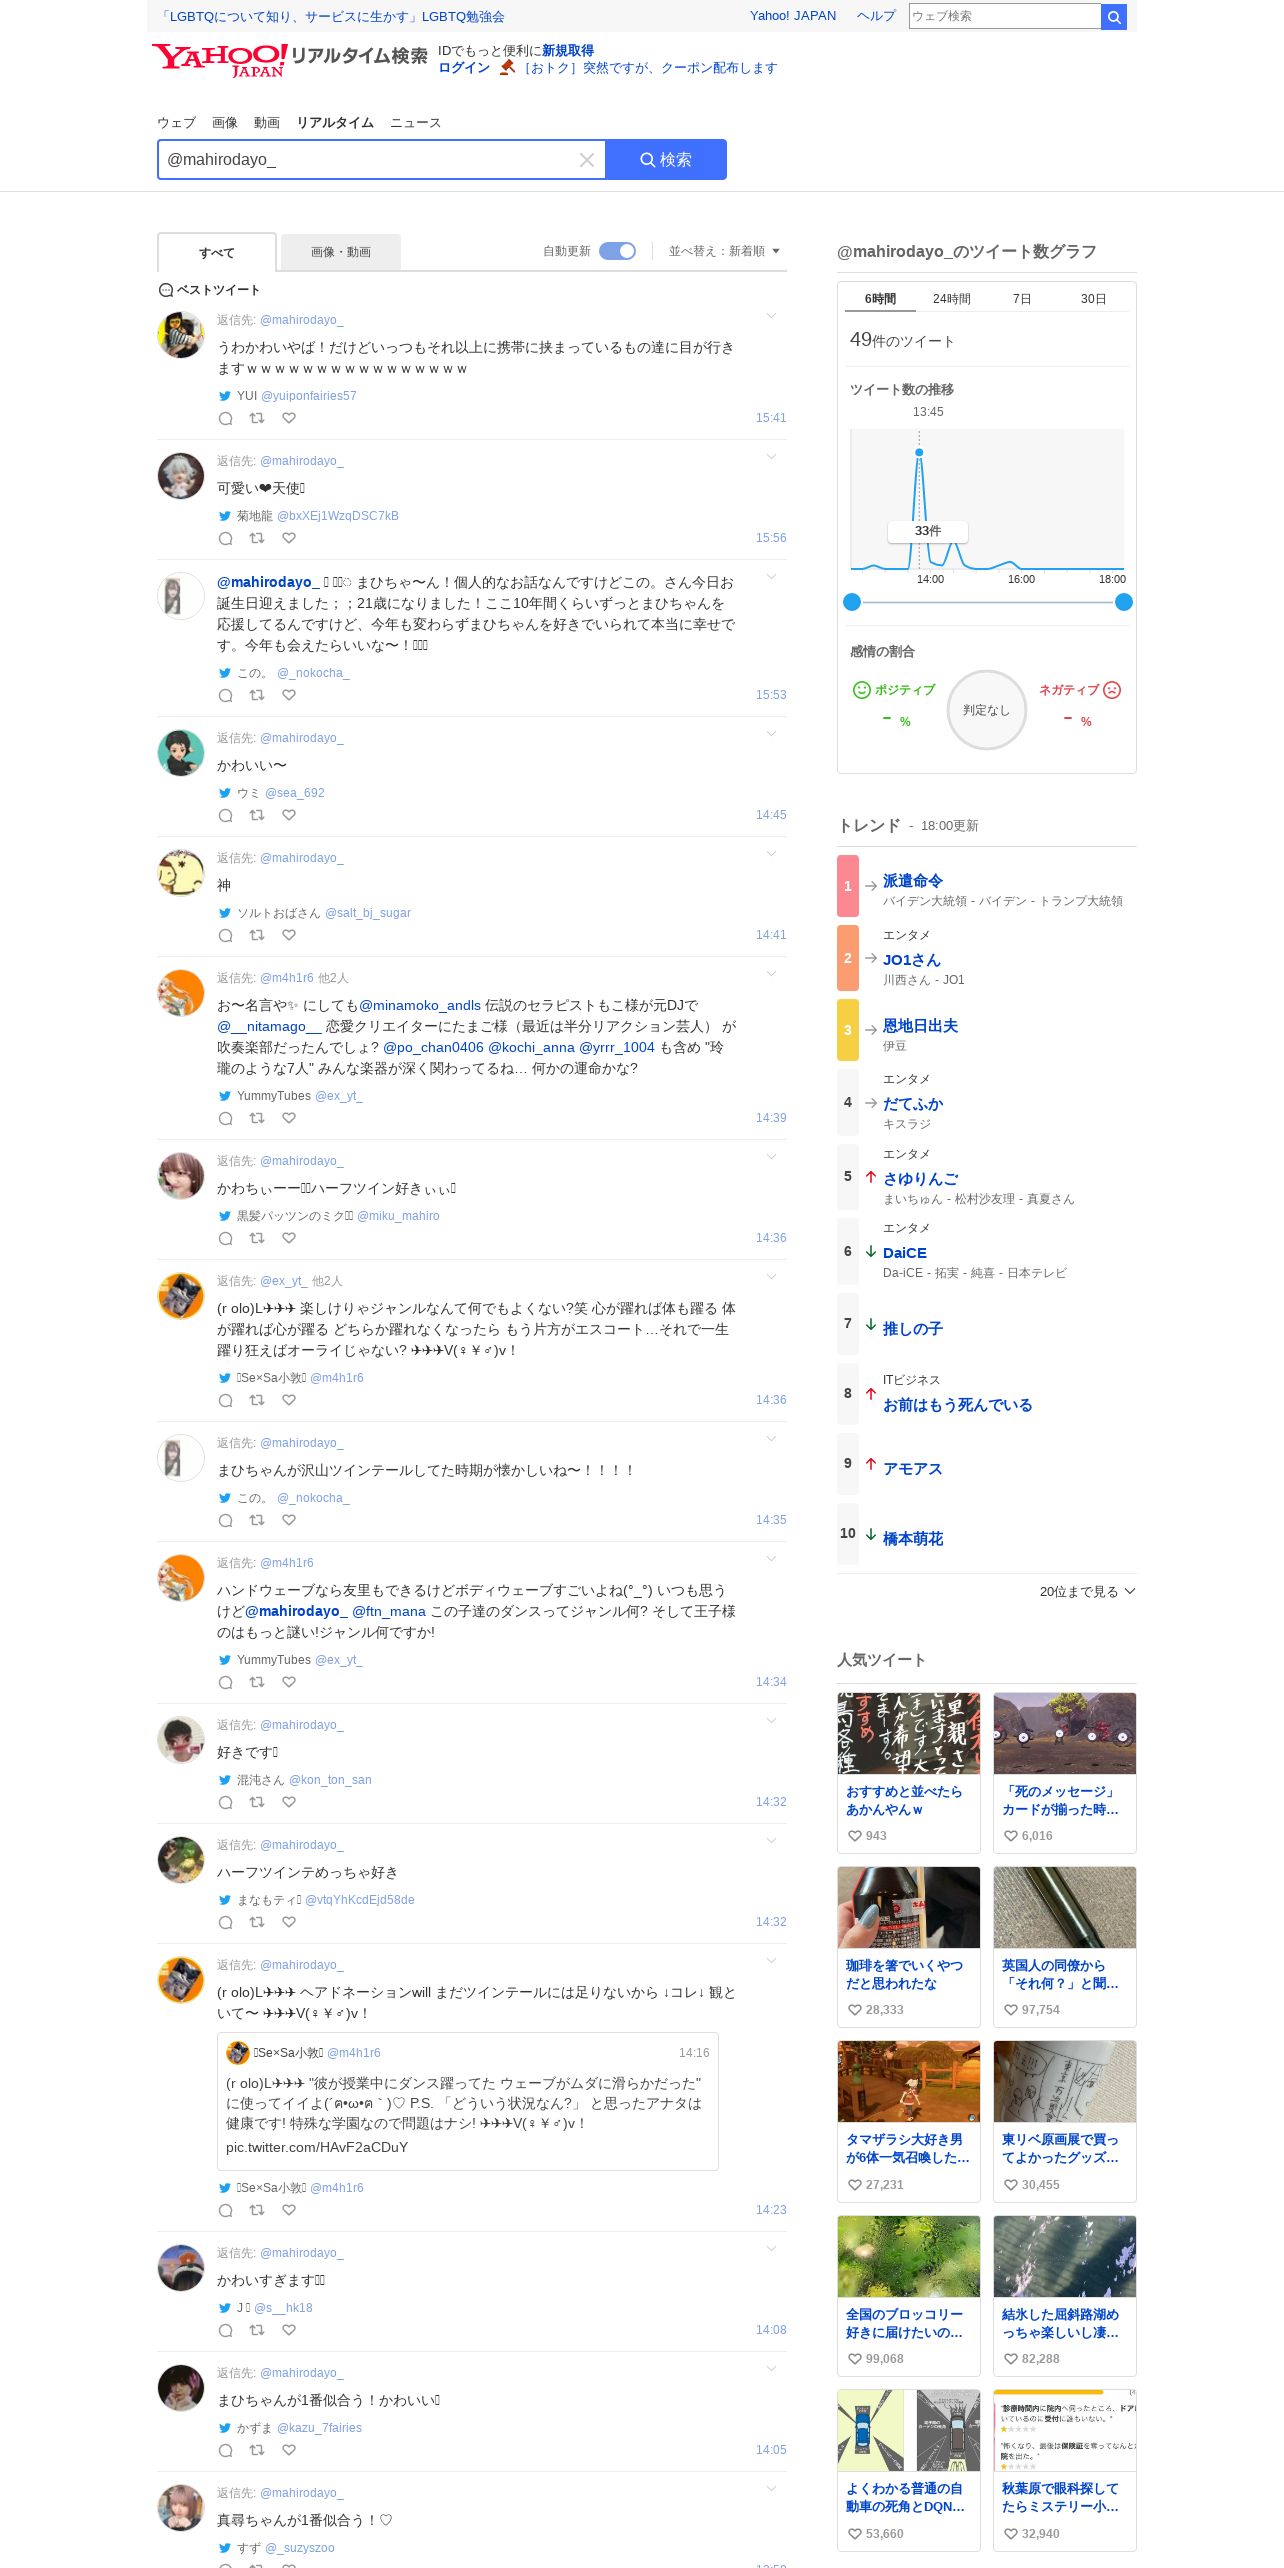Open the ニュース search category

415,123
